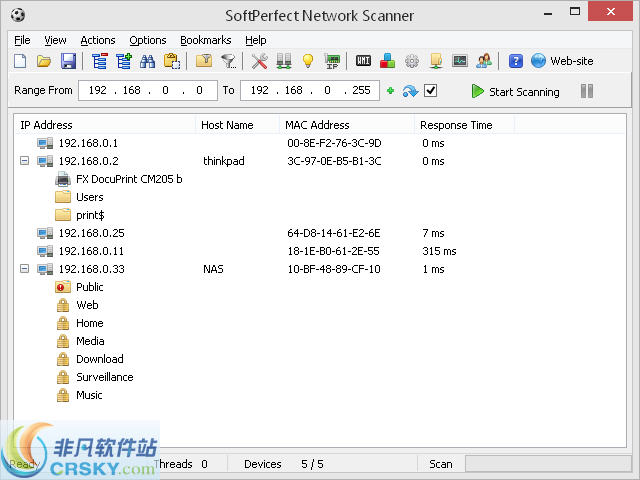Sort by MAC Address column header
The height and width of the screenshot is (480, 640).
coord(347,125)
